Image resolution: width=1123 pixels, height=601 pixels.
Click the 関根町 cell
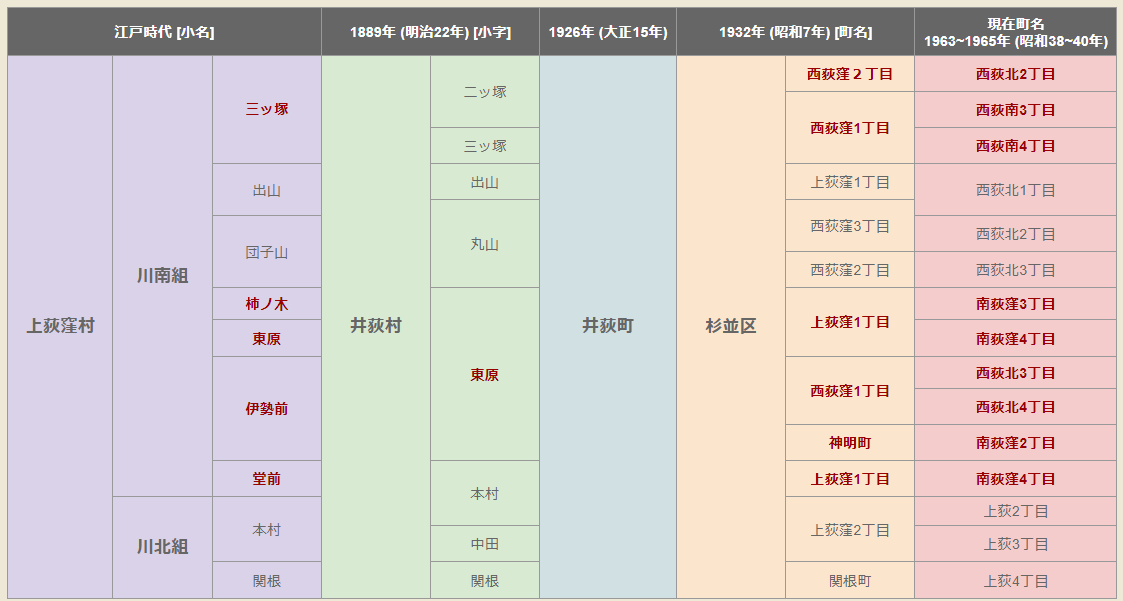pos(850,580)
